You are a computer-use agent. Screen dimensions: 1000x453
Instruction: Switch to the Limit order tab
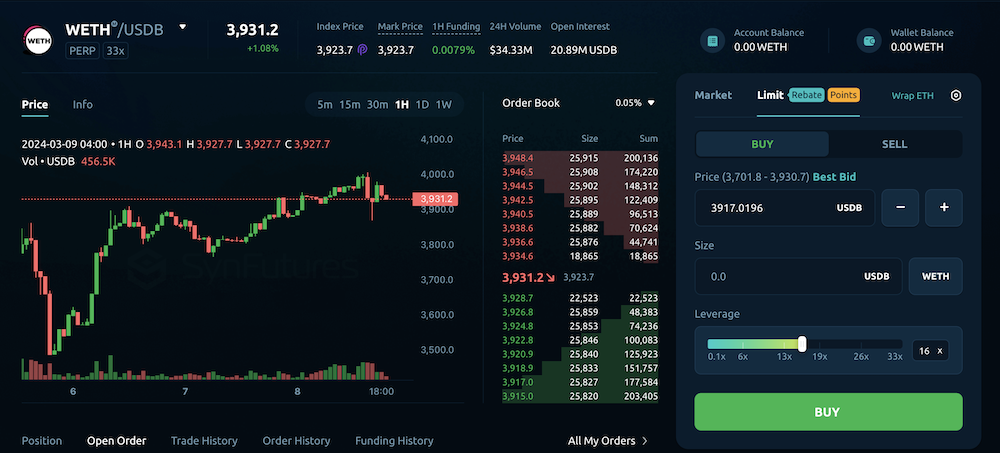(x=770, y=95)
